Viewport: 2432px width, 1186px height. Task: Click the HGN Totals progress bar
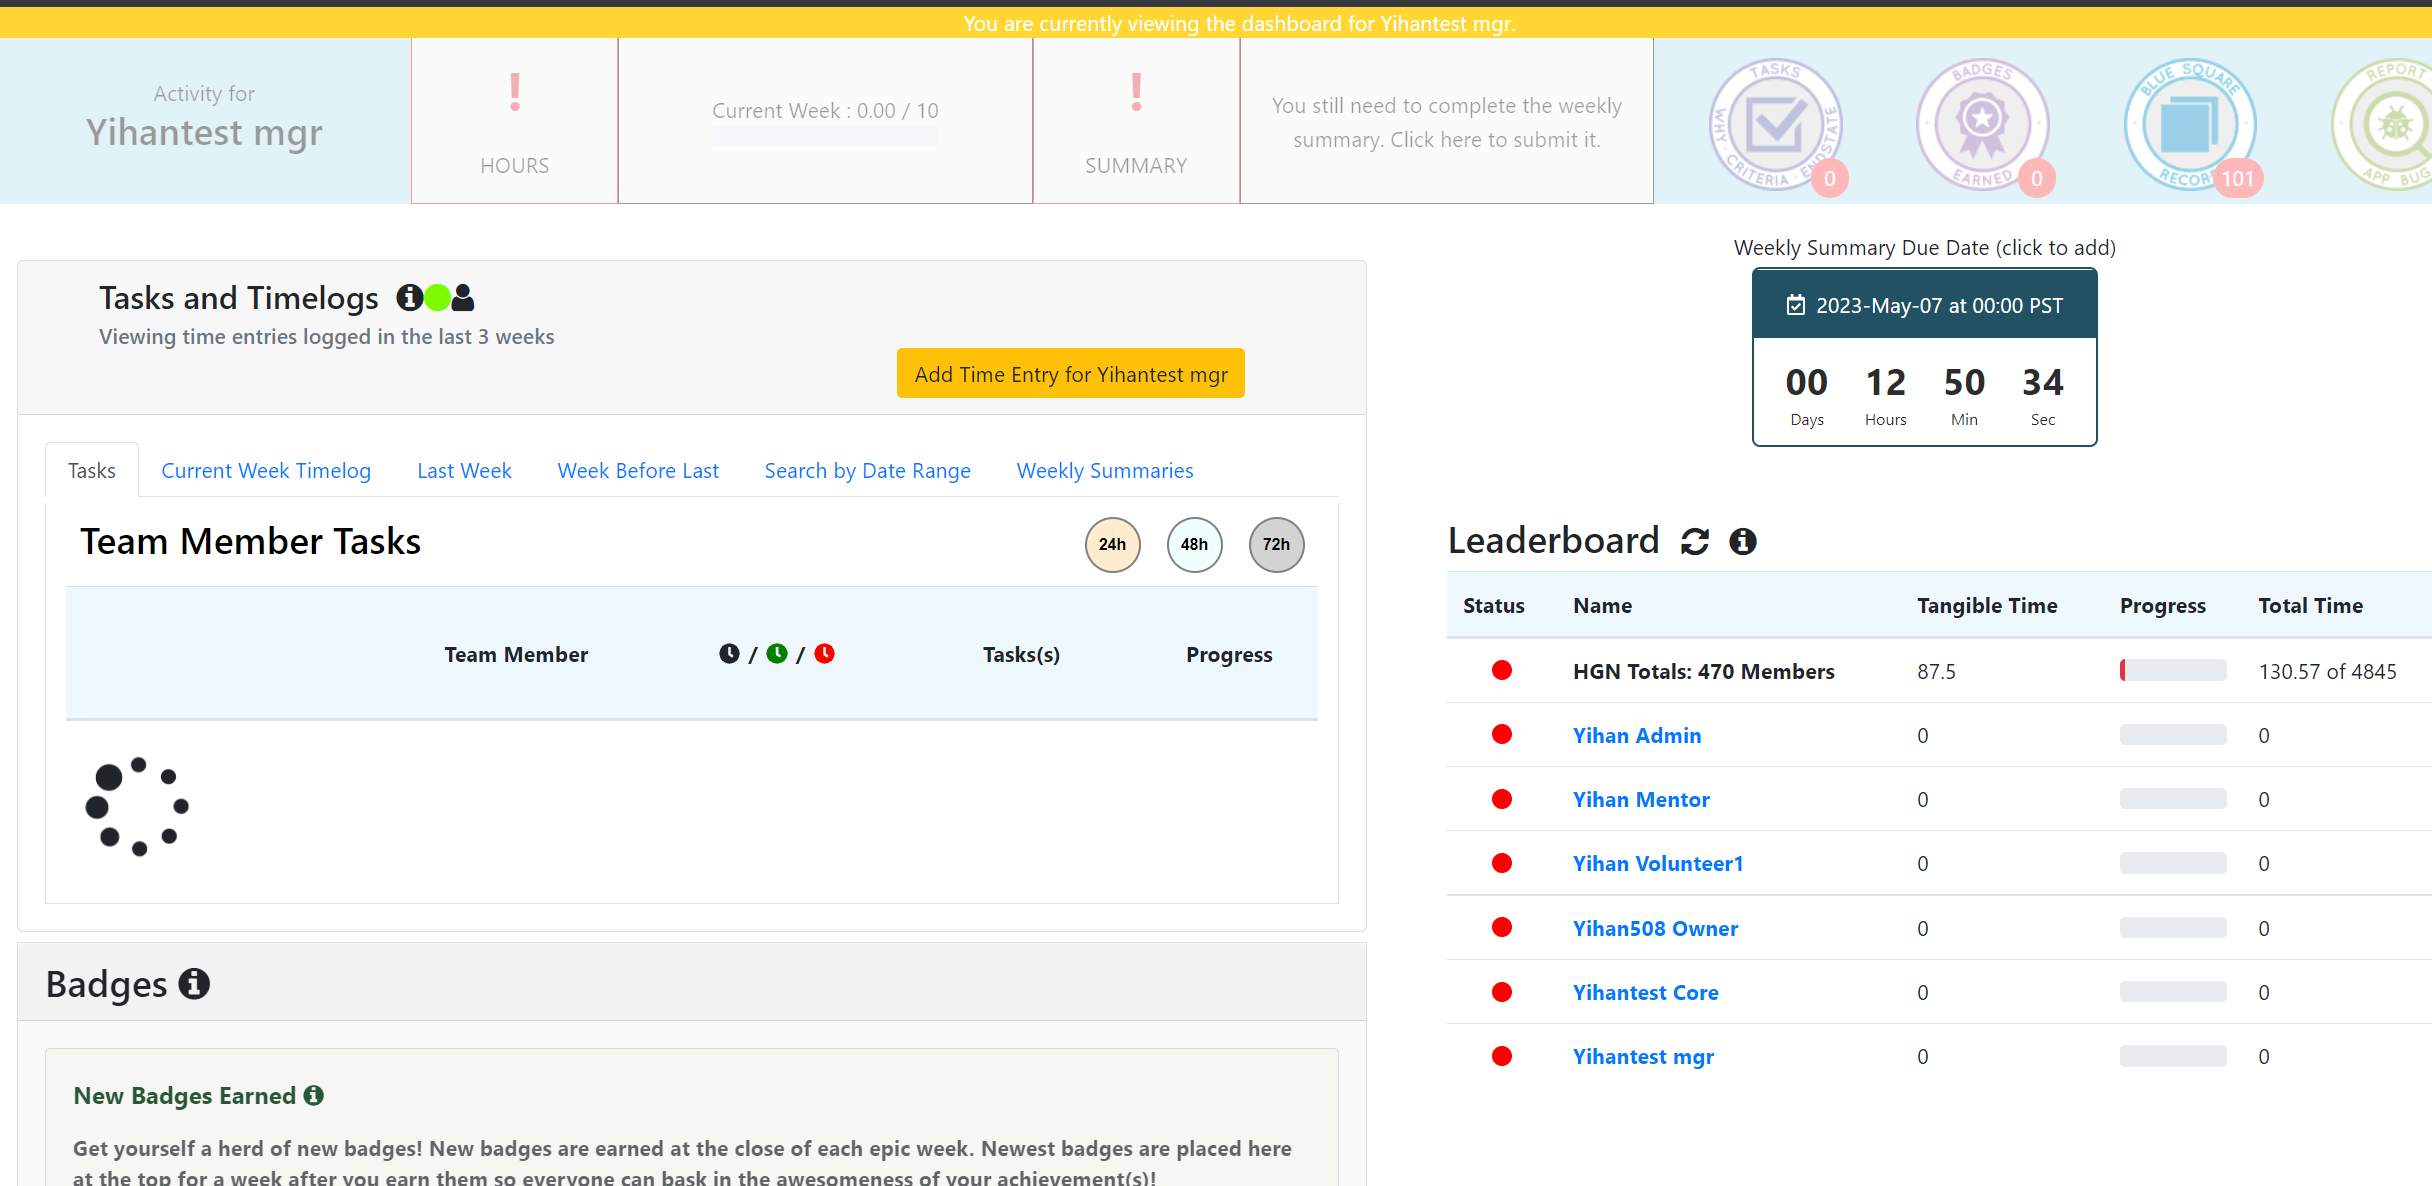click(2173, 670)
